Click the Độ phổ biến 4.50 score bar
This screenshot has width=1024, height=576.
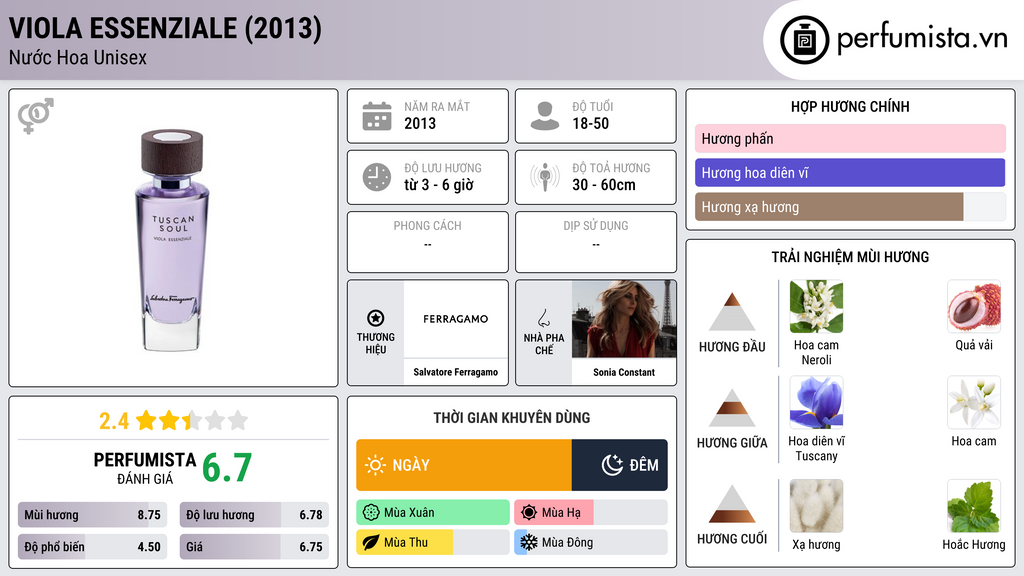click(x=92, y=547)
